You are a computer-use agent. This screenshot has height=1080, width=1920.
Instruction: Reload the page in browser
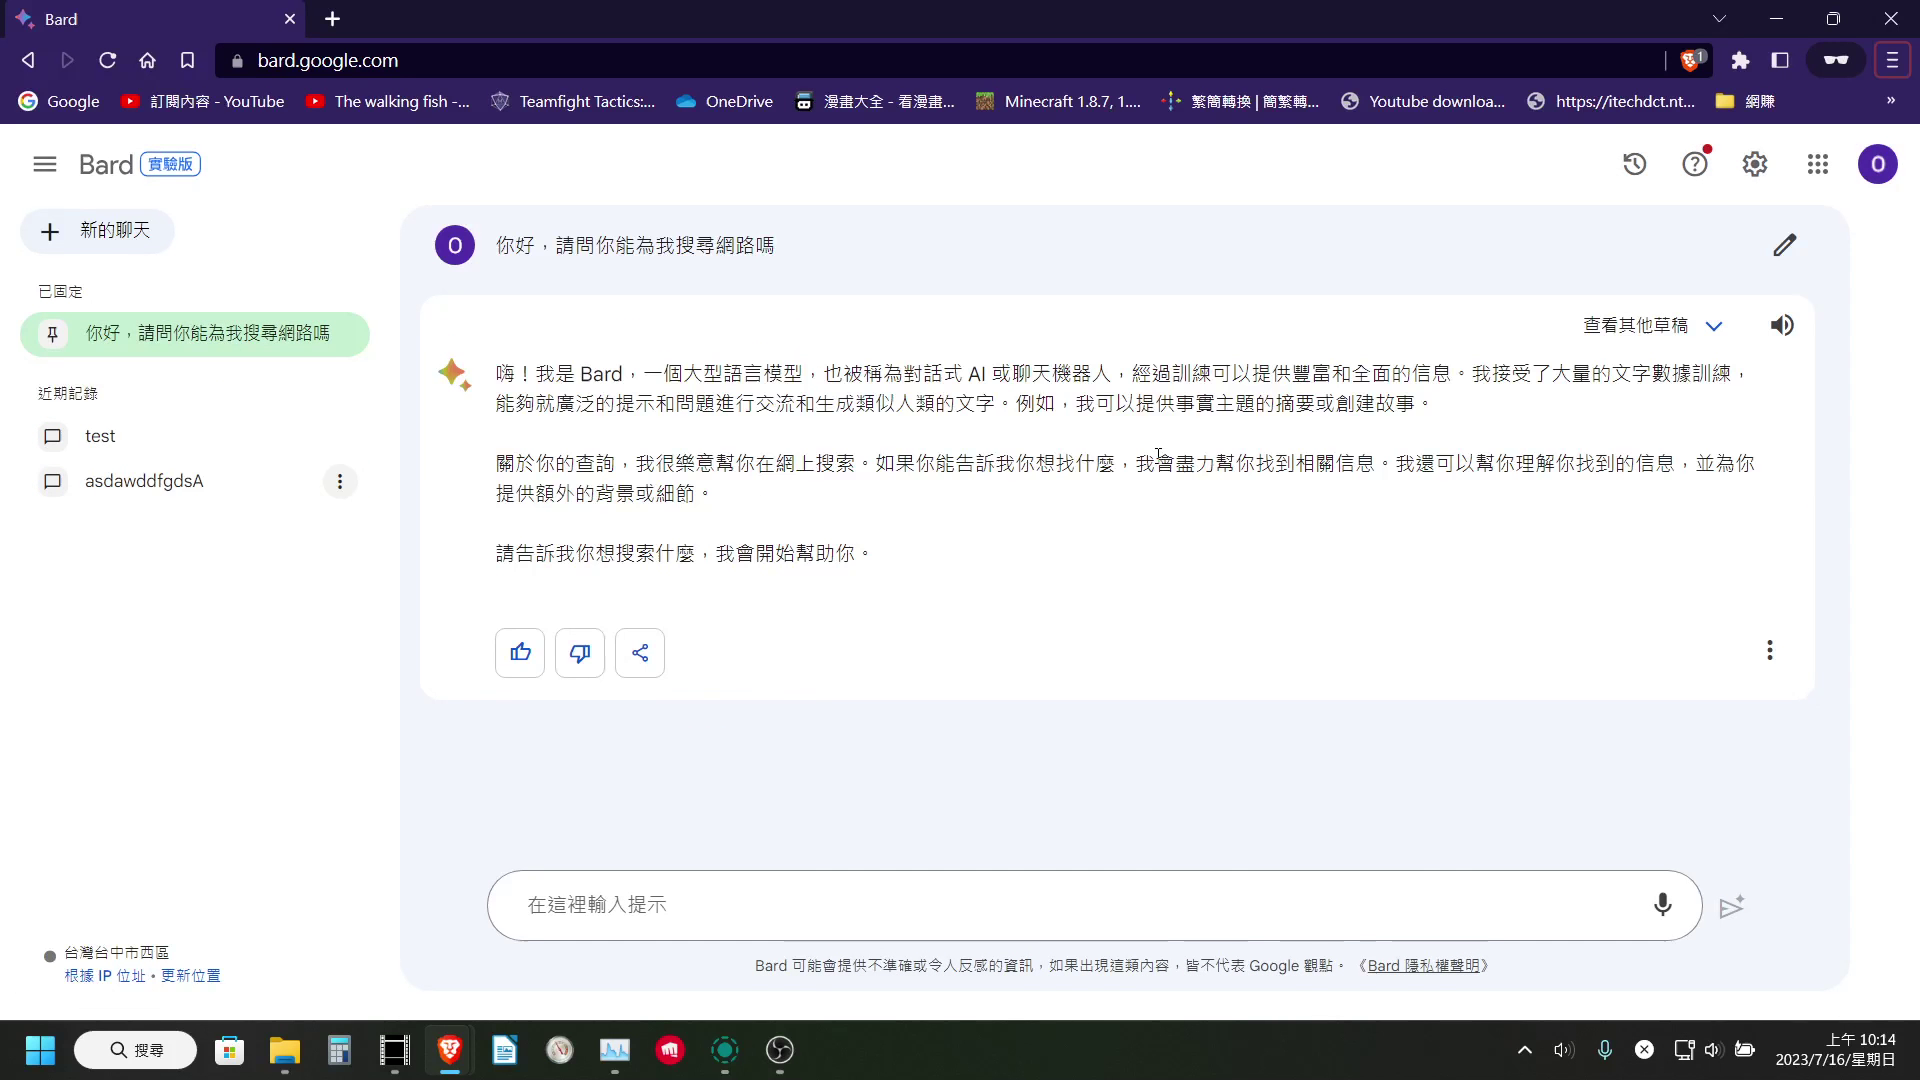tap(108, 61)
